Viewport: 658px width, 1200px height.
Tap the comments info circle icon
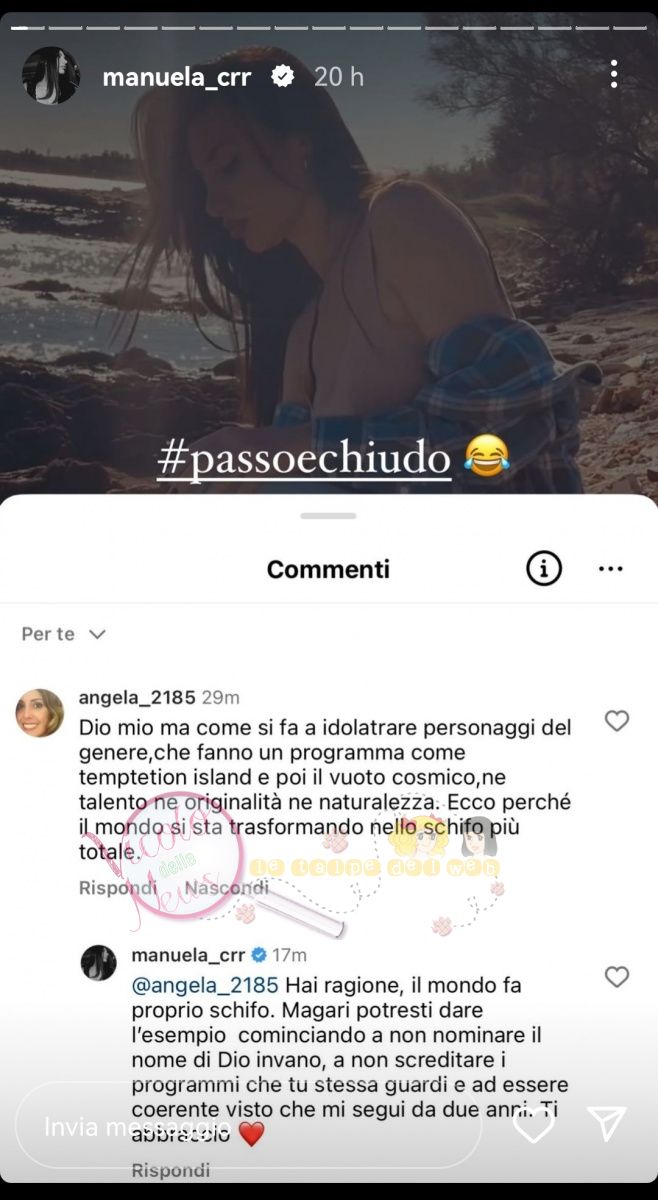click(x=543, y=569)
